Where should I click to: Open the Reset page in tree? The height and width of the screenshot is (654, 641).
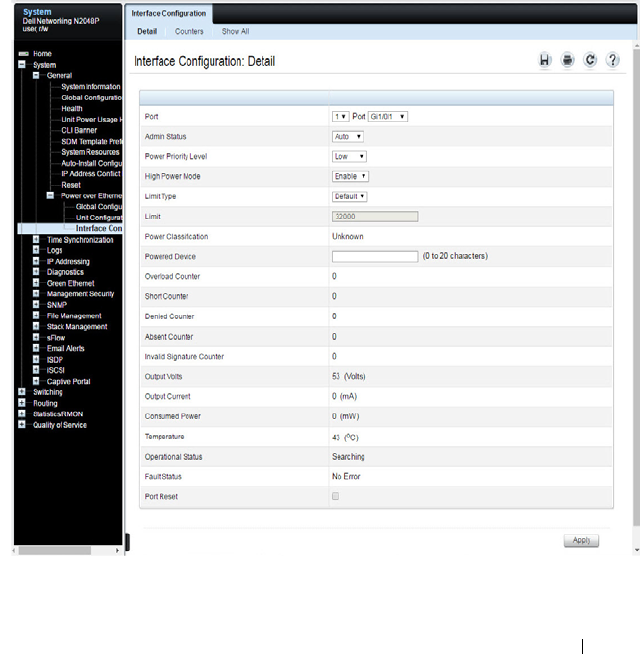(x=71, y=185)
